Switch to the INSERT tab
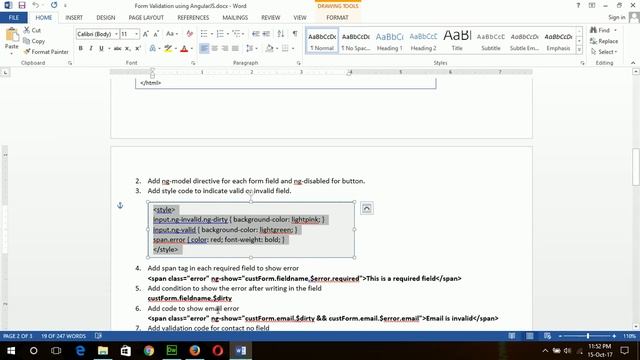 (74, 18)
